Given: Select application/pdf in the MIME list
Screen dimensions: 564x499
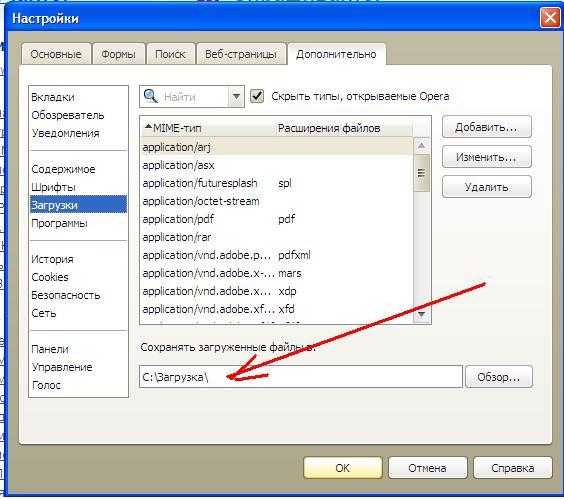Looking at the screenshot, I should 276,219.
